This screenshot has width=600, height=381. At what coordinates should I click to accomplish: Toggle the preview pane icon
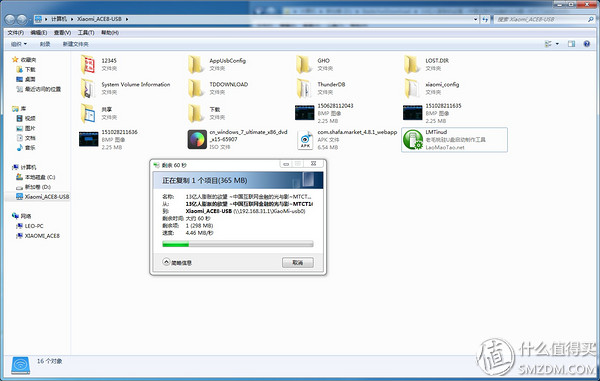571,44
